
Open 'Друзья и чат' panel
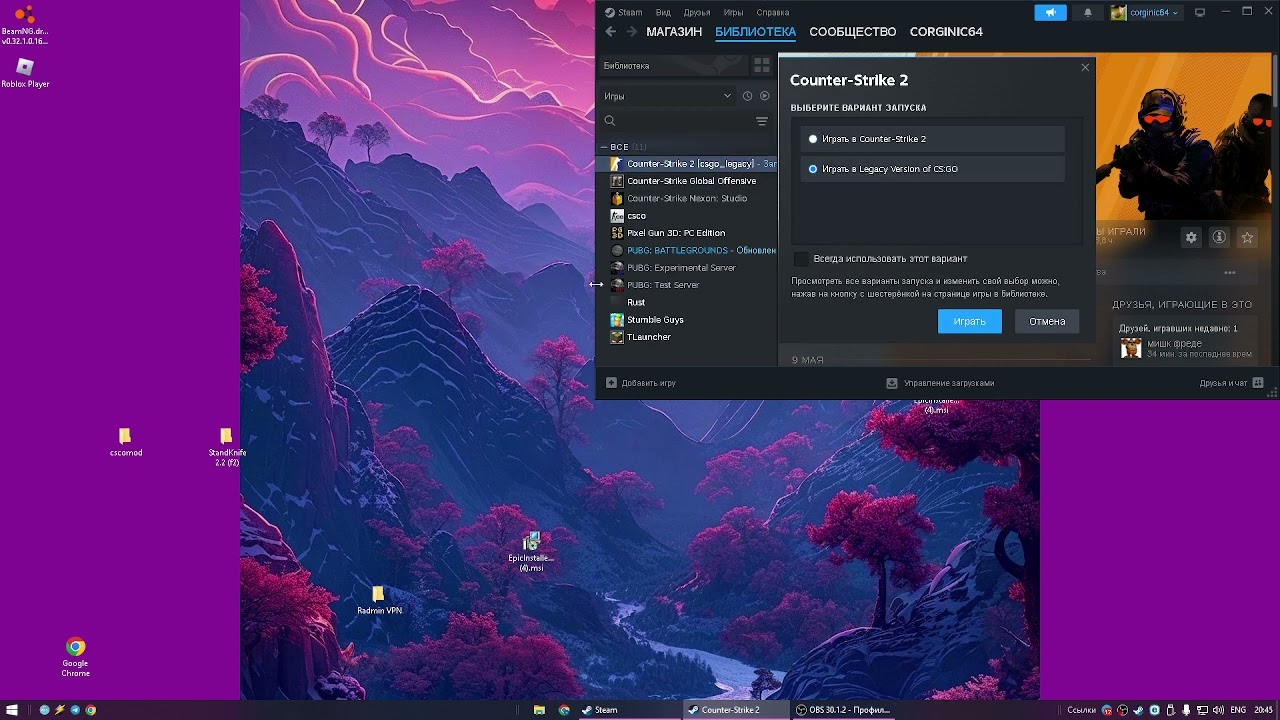1231,383
